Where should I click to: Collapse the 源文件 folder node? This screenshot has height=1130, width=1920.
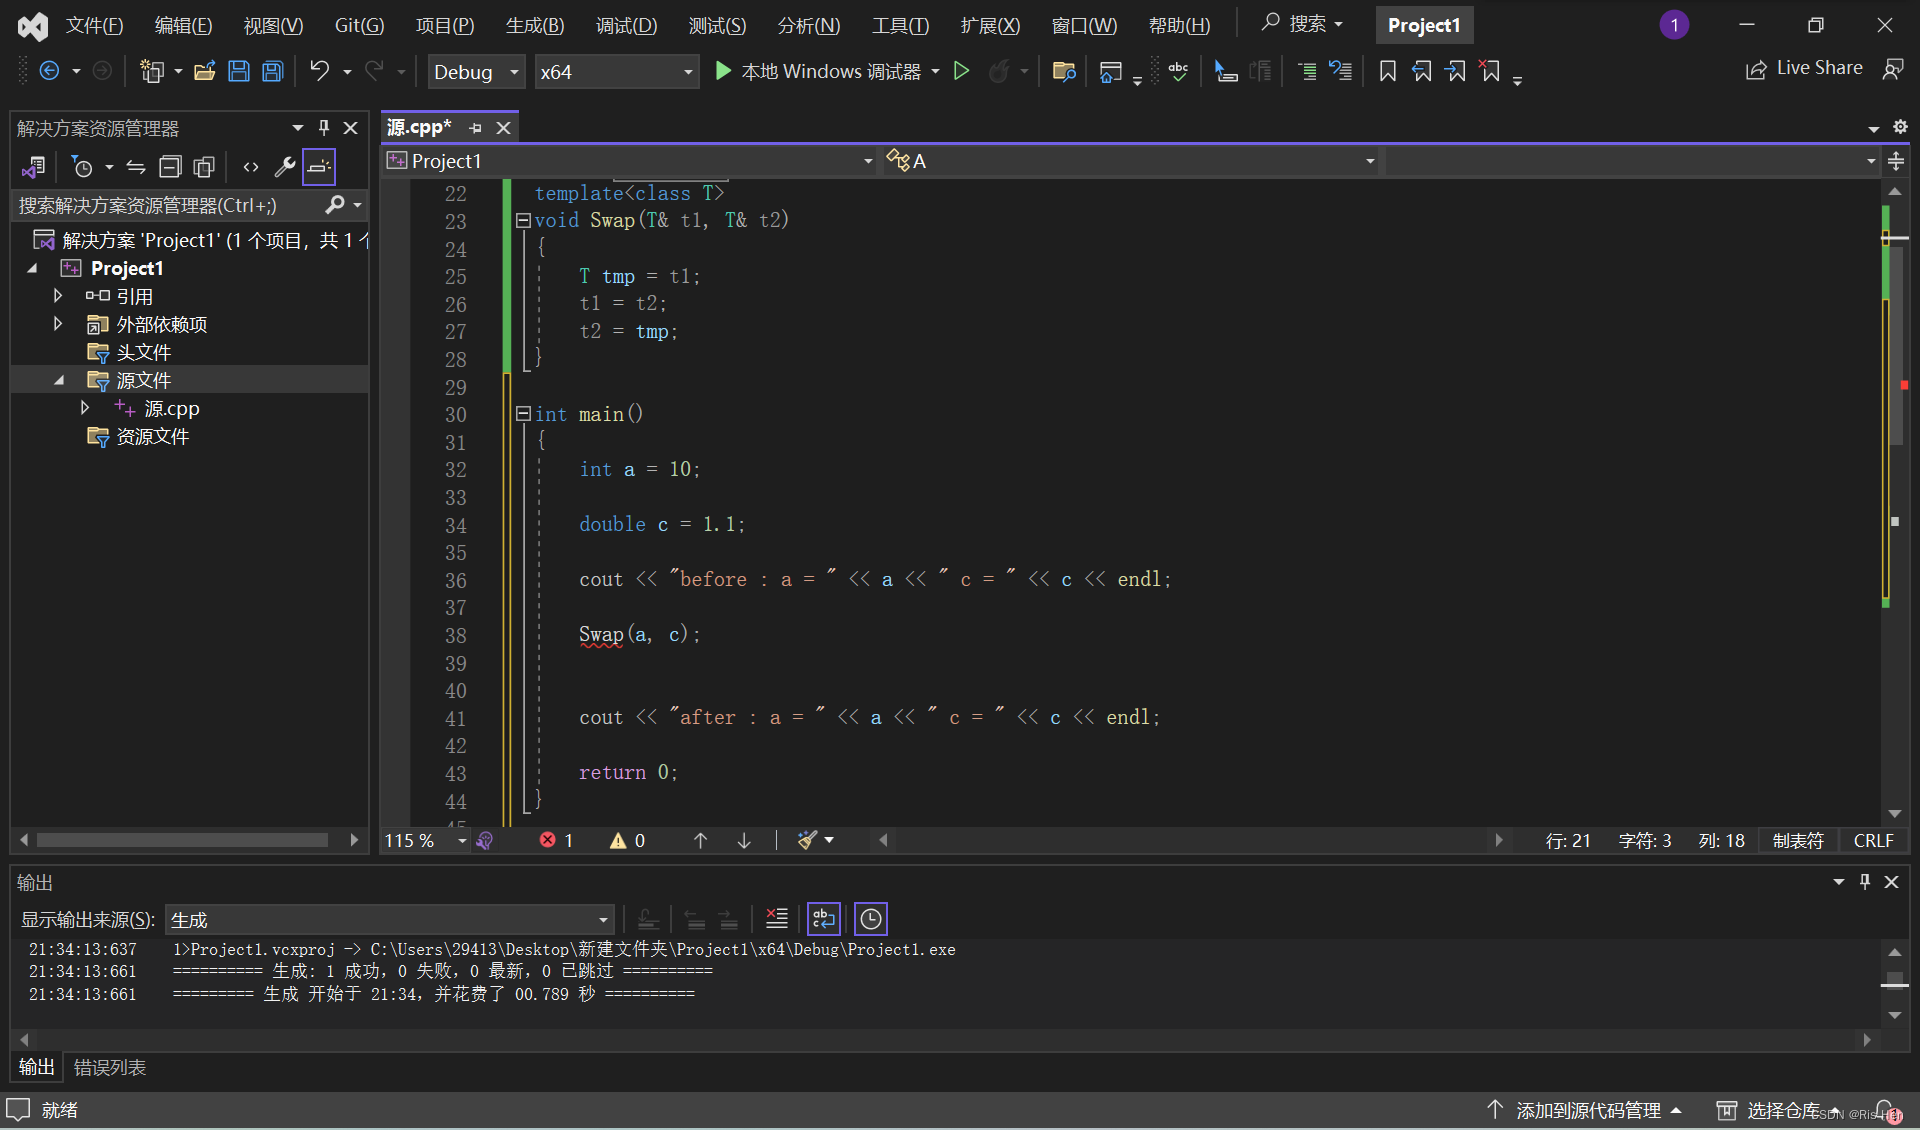coord(59,380)
